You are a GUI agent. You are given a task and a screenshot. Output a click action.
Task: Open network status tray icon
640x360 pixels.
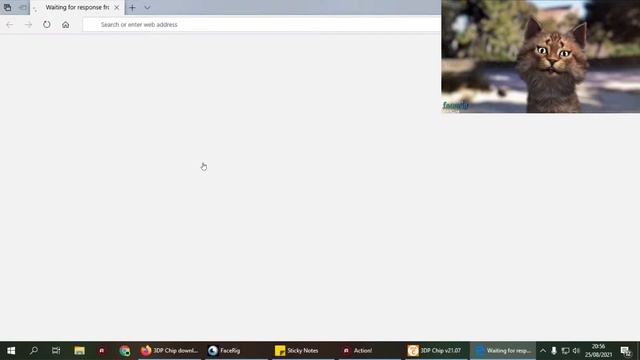coord(565,351)
